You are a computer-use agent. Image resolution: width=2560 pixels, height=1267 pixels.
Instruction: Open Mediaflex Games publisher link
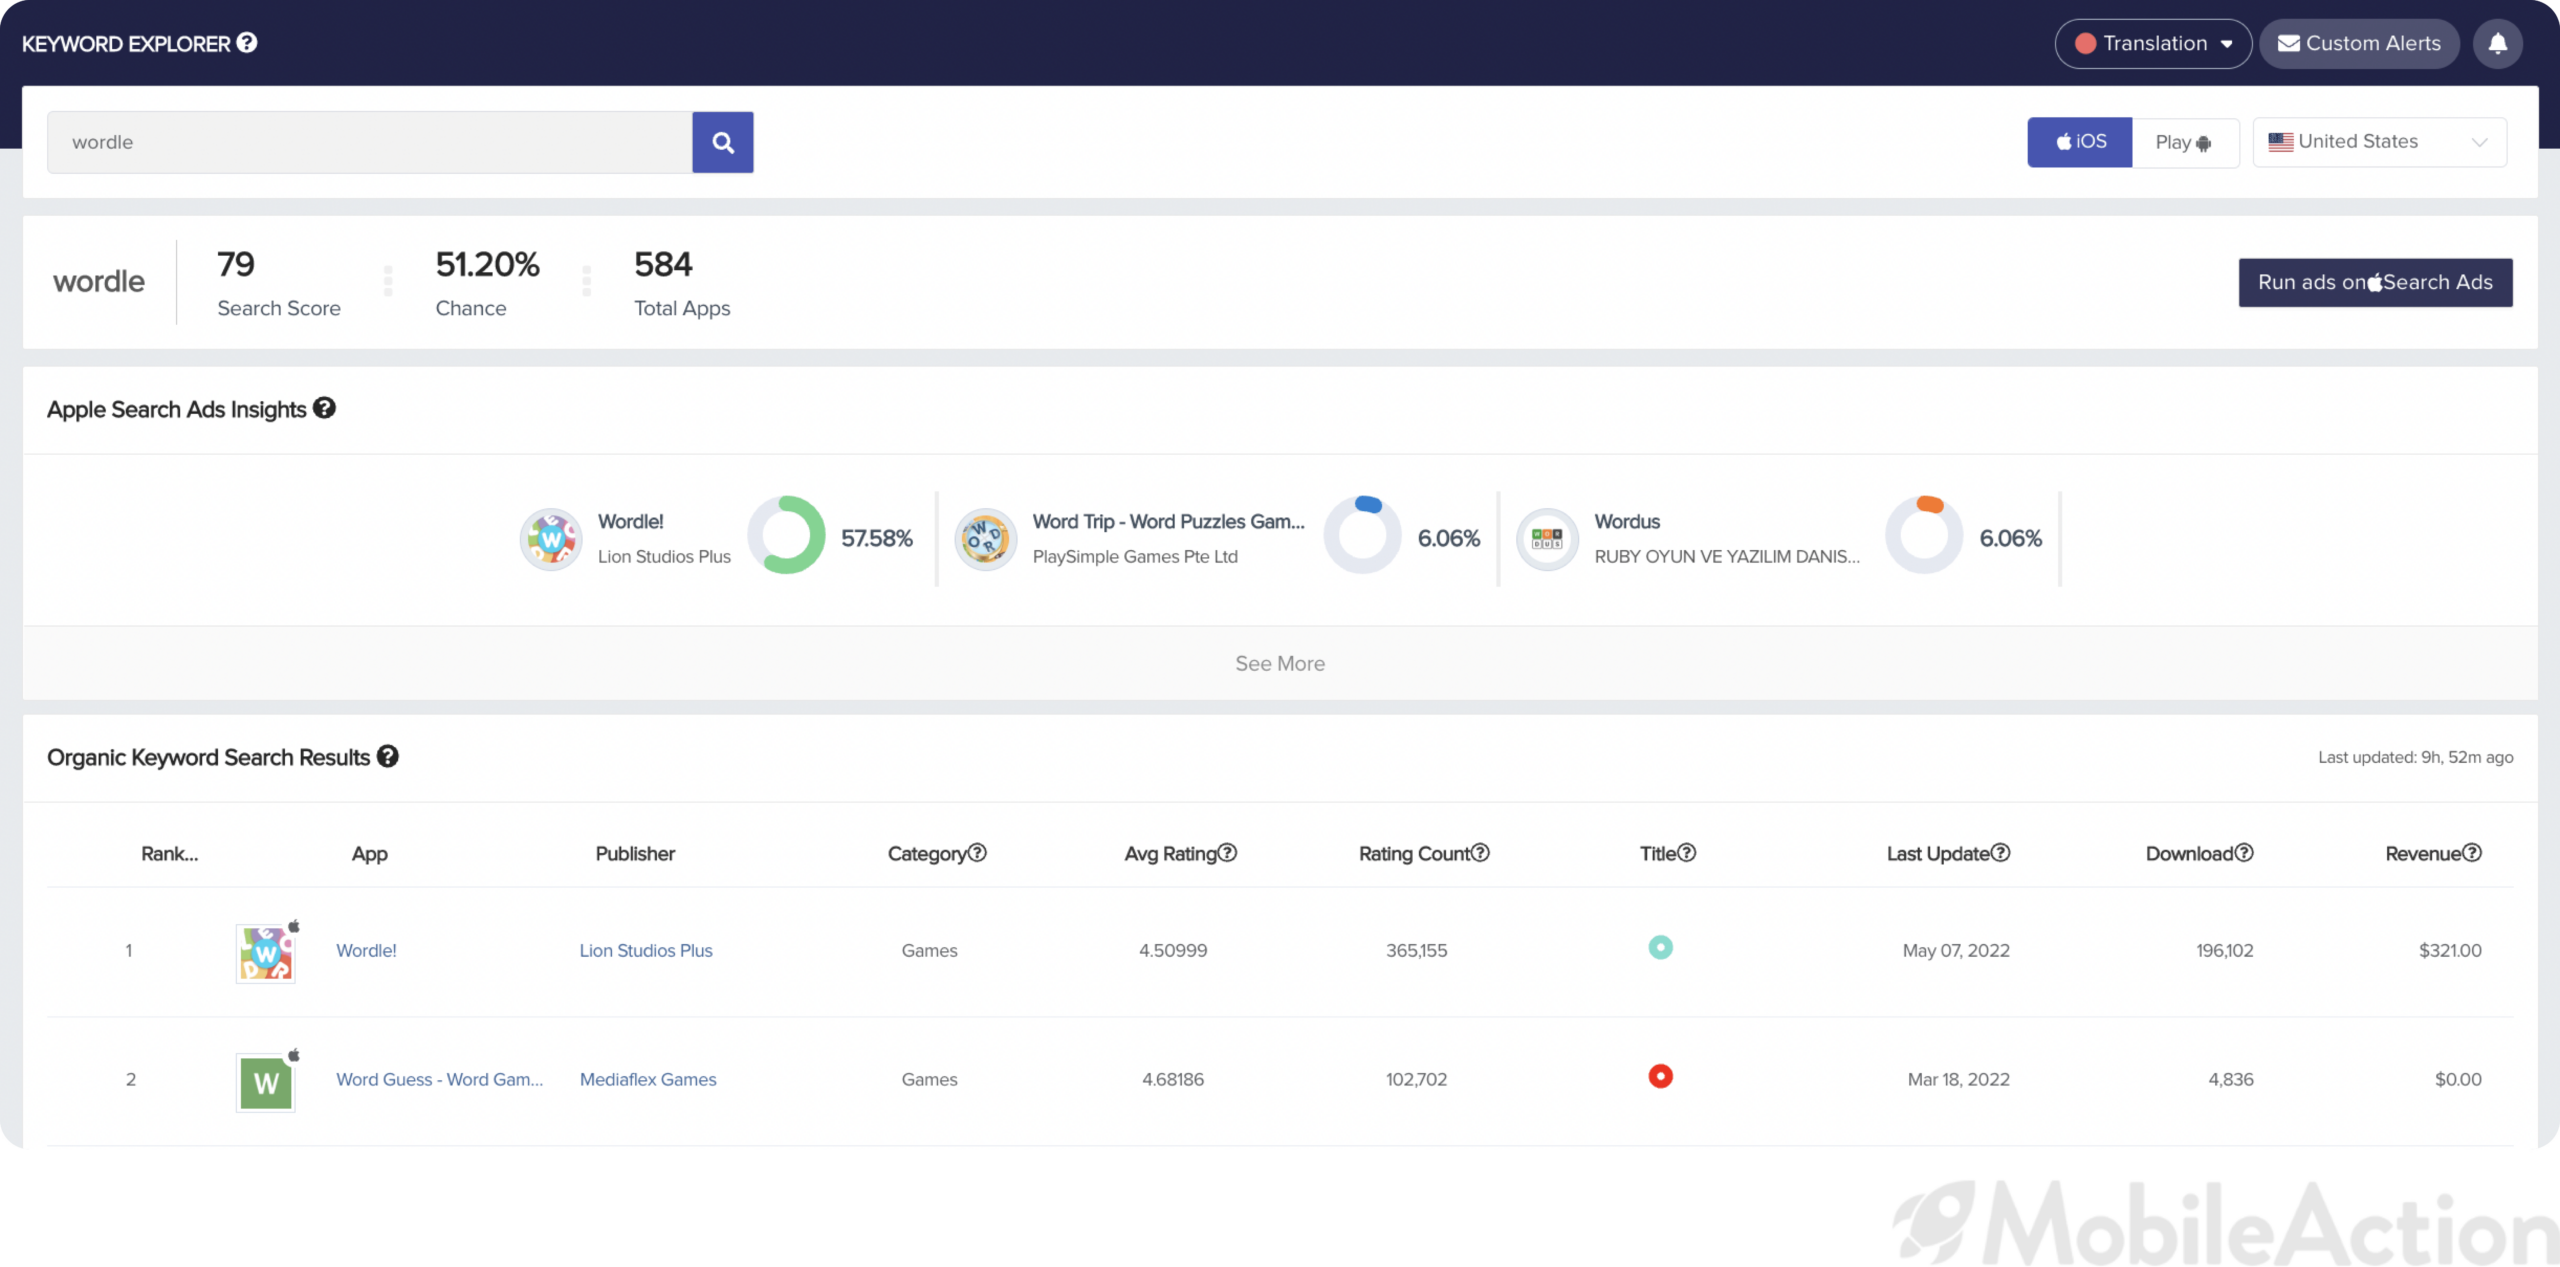(x=648, y=1079)
